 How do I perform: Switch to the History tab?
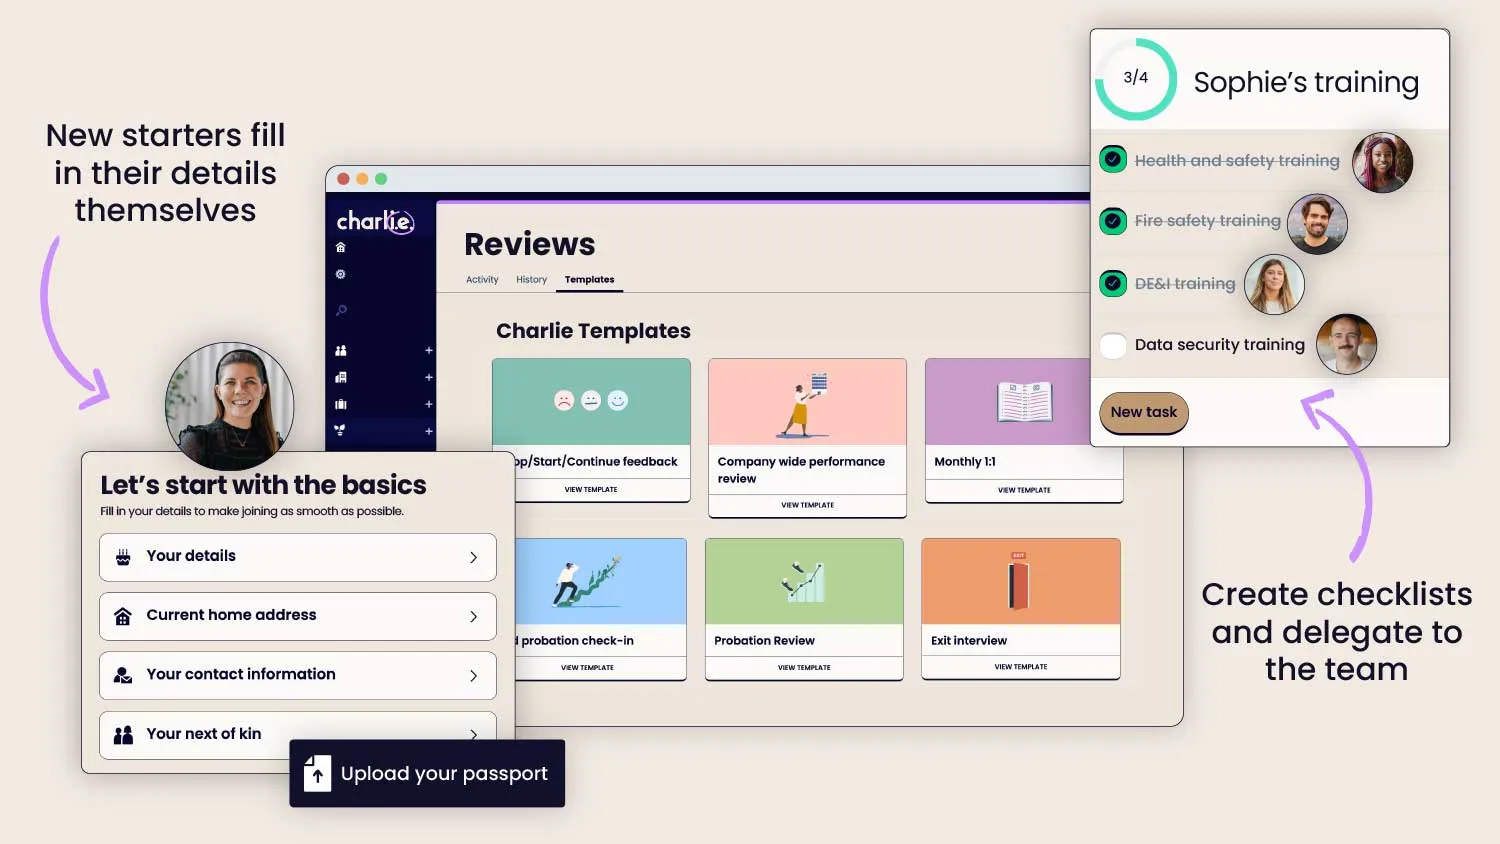531,279
